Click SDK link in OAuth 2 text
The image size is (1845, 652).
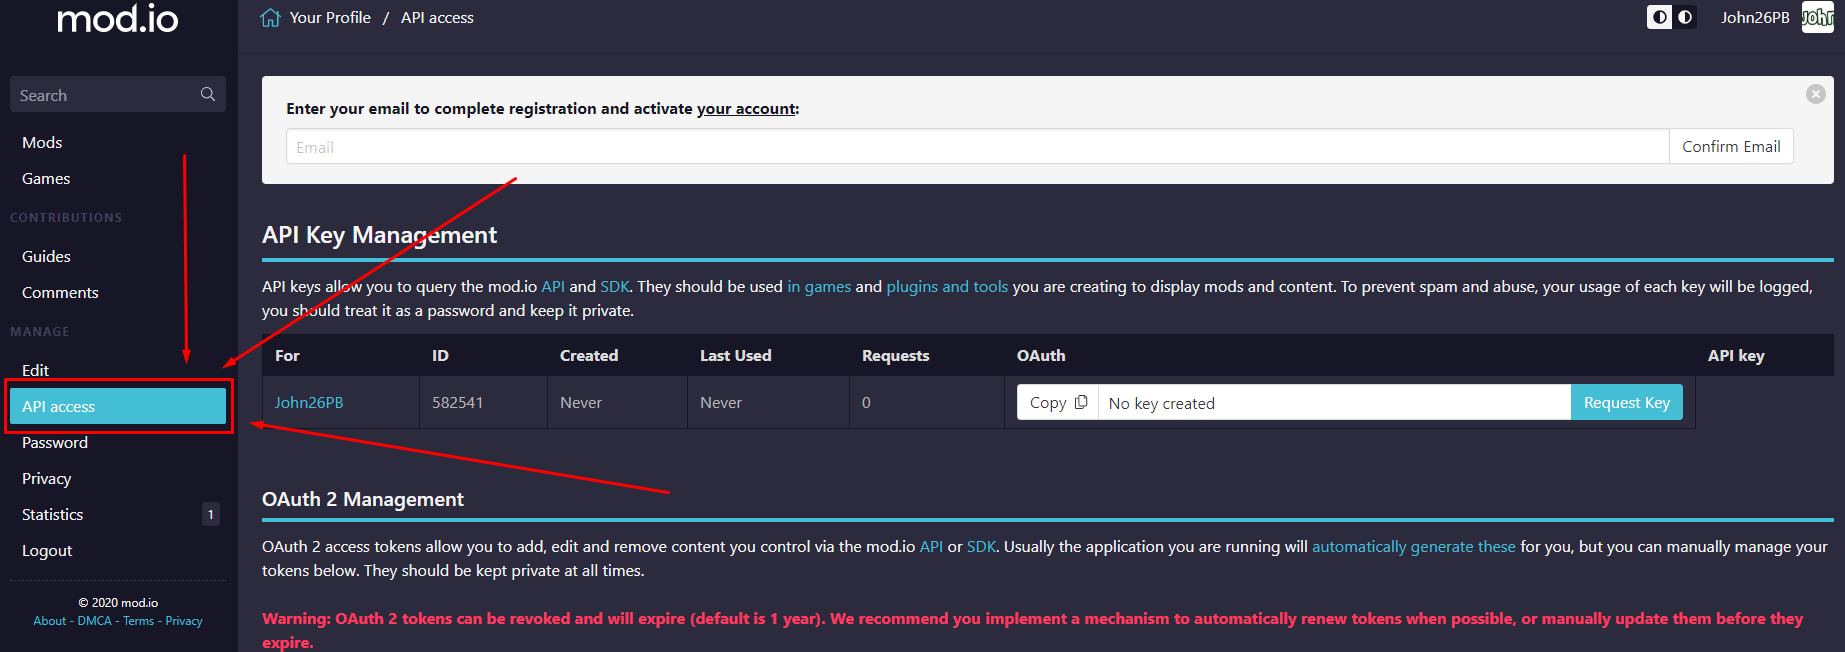point(981,546)
